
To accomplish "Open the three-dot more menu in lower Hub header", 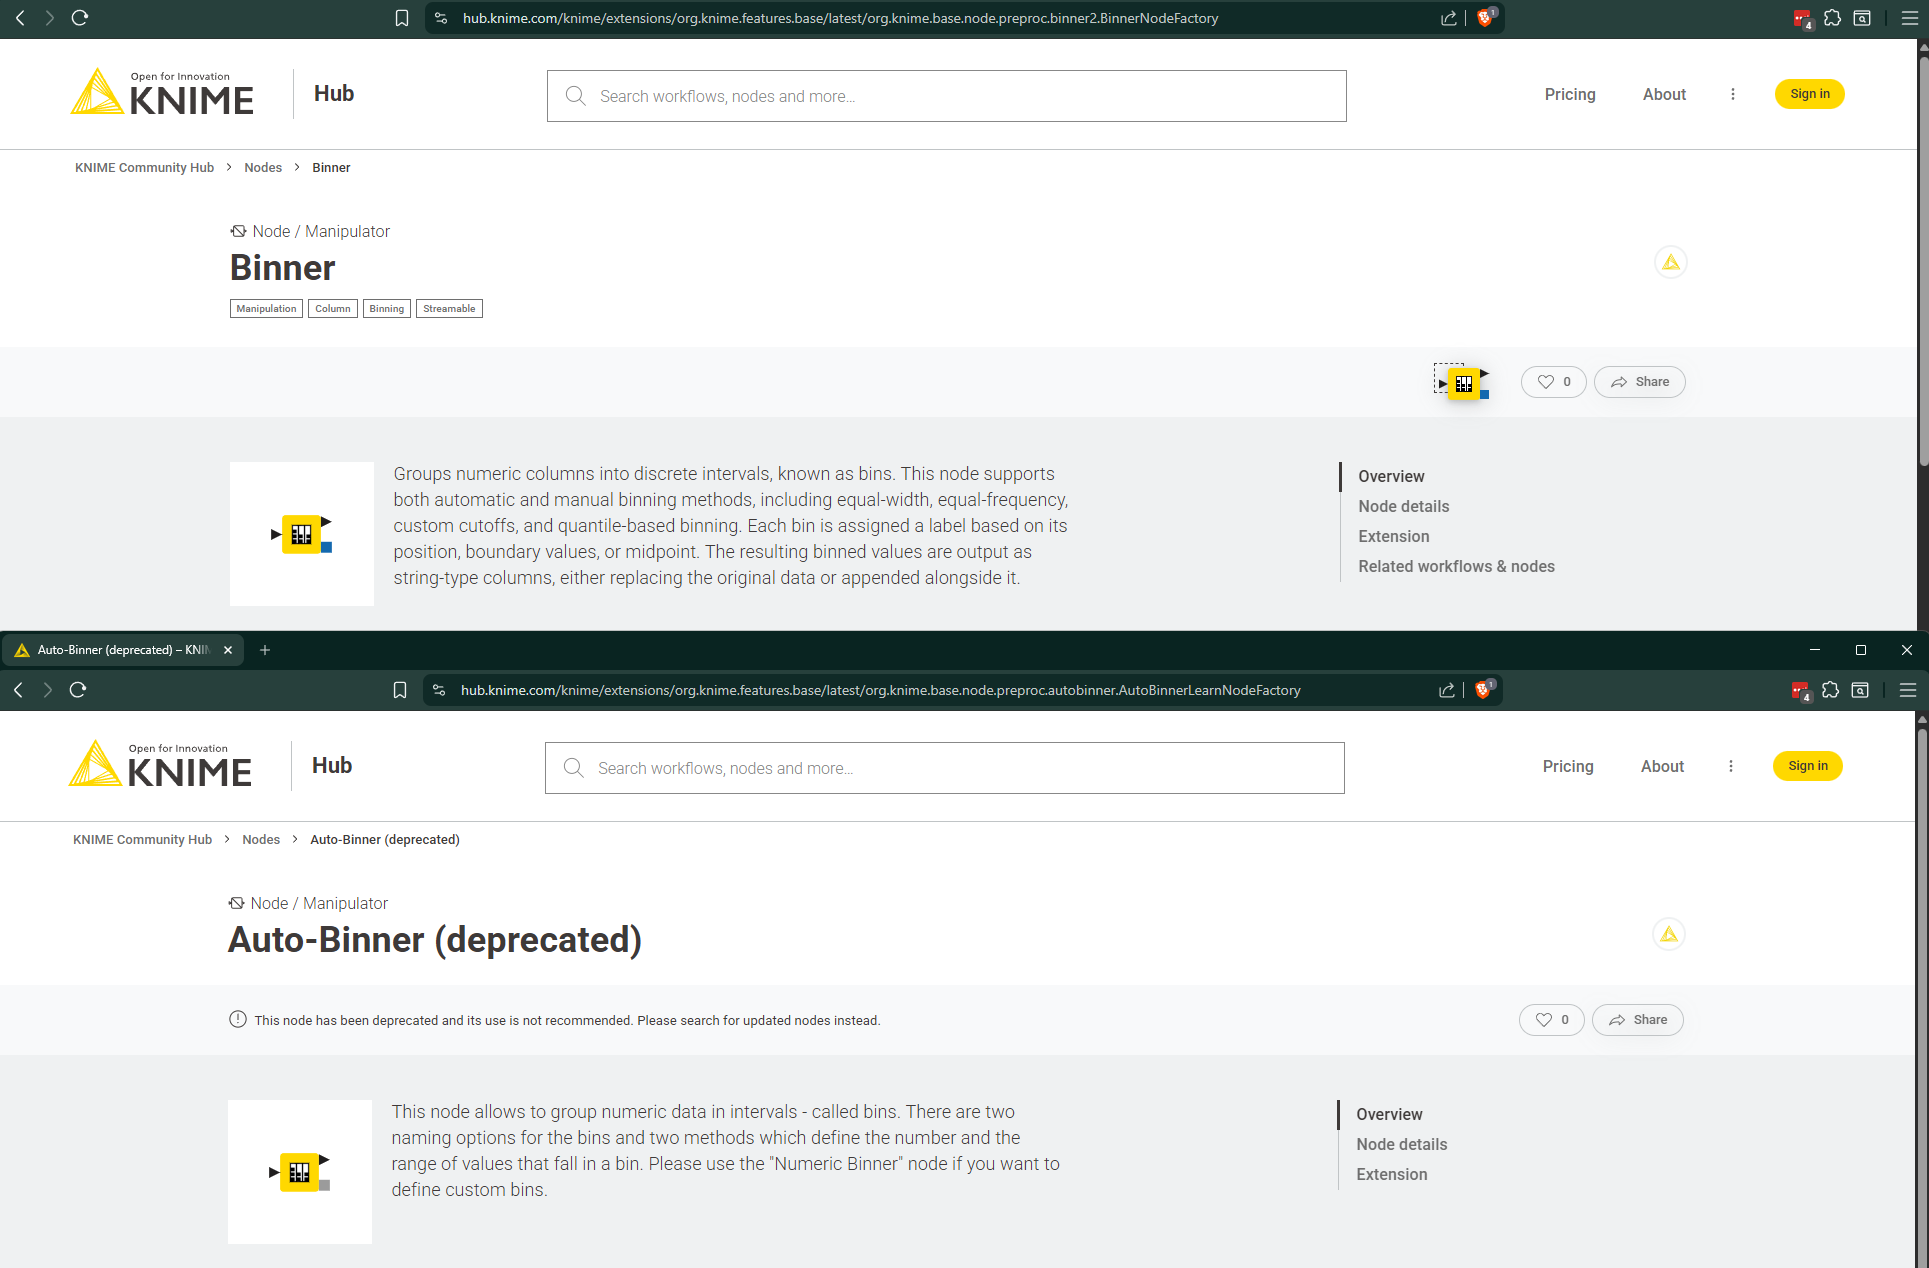I will 1731,766.
